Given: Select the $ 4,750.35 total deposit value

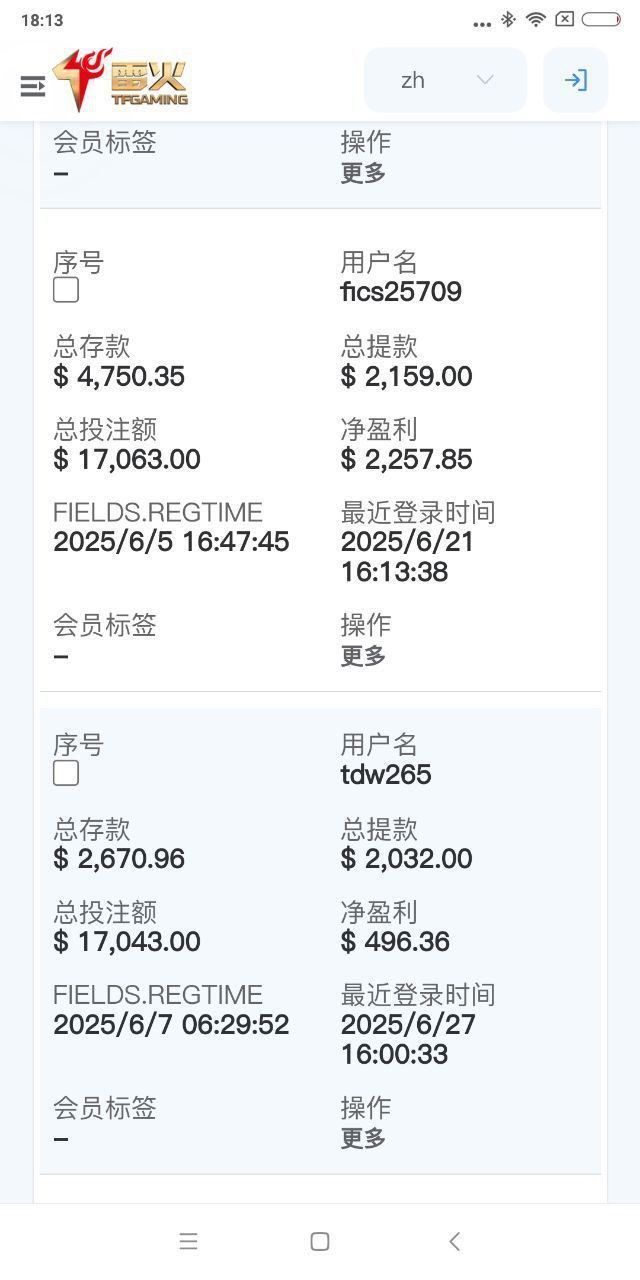Looking at the screenshot, I should (x=119, y=376).
